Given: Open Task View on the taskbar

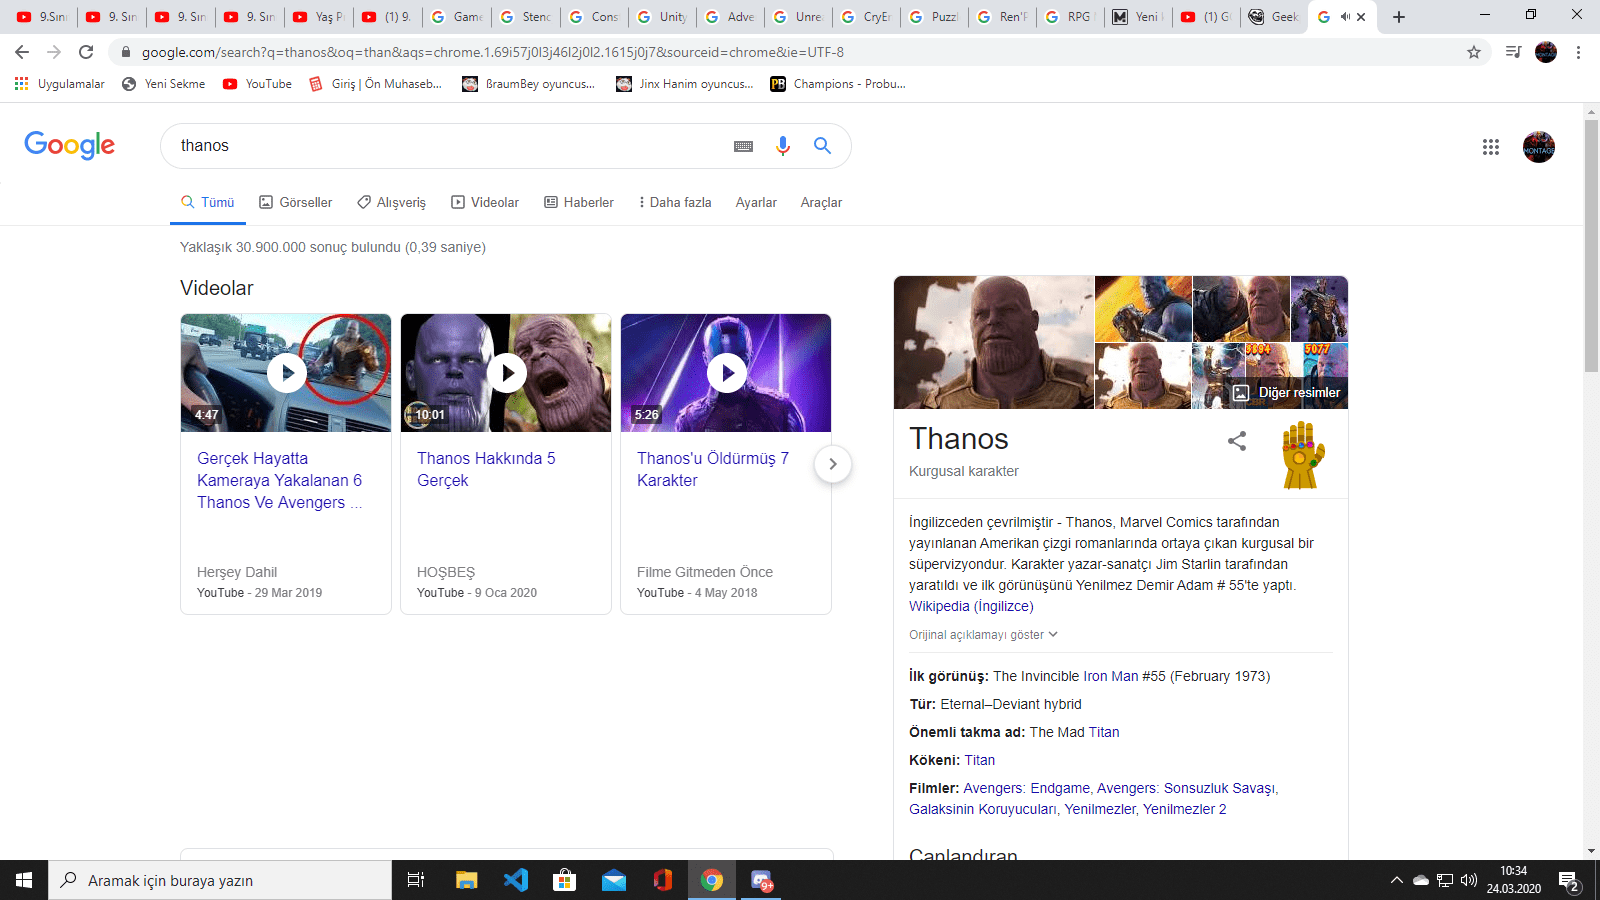Looking at the screenshot, I should tap(416, 880).
